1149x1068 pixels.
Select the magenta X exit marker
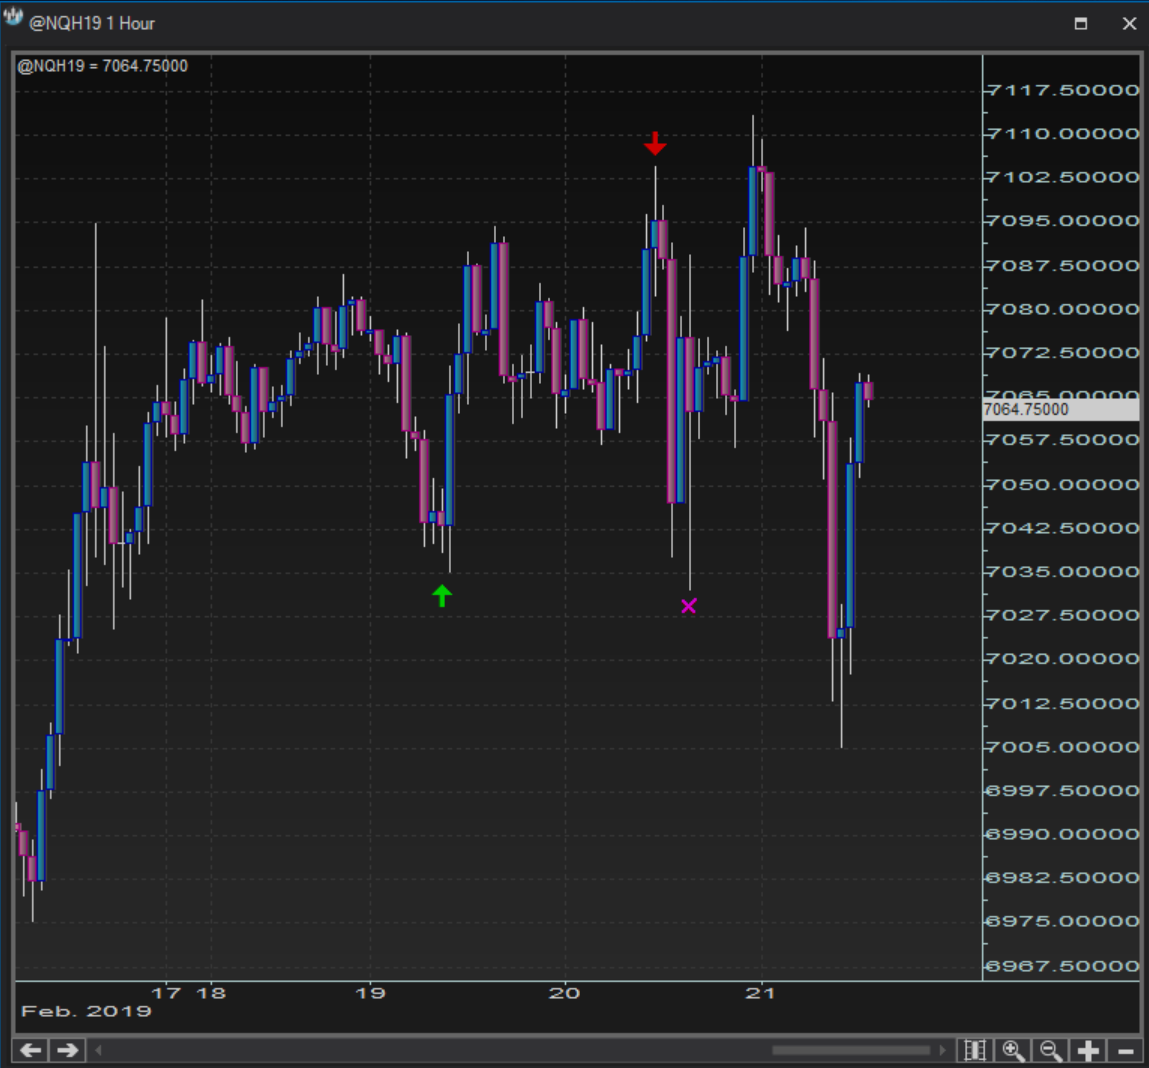(689, 606)
